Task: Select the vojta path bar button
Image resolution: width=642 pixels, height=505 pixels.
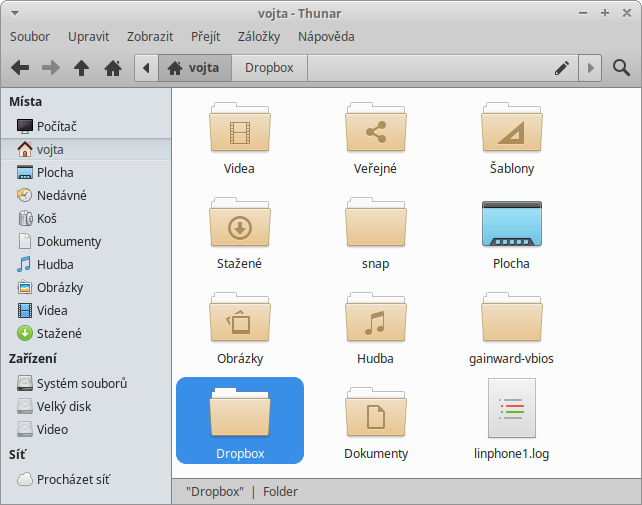Action: point(195,68)
